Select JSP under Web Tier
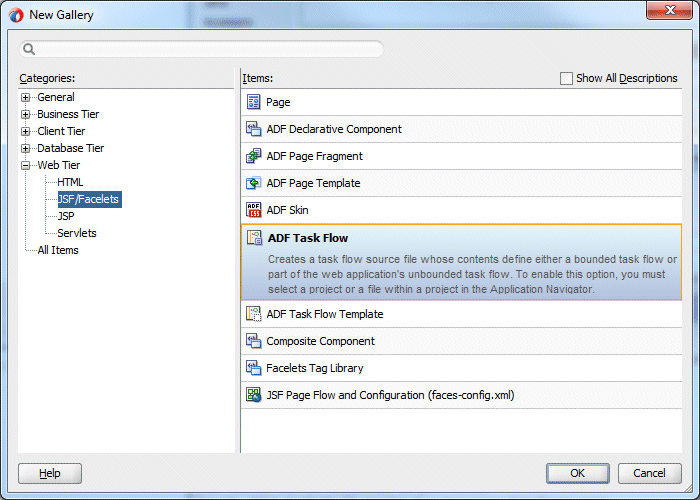The image size is (700, 500). [x=66, y=216]
